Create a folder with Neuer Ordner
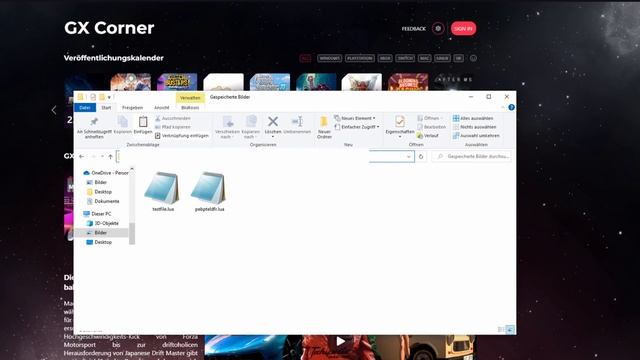The height and width of the screenshot is (360, 640). tap(324, 127)
